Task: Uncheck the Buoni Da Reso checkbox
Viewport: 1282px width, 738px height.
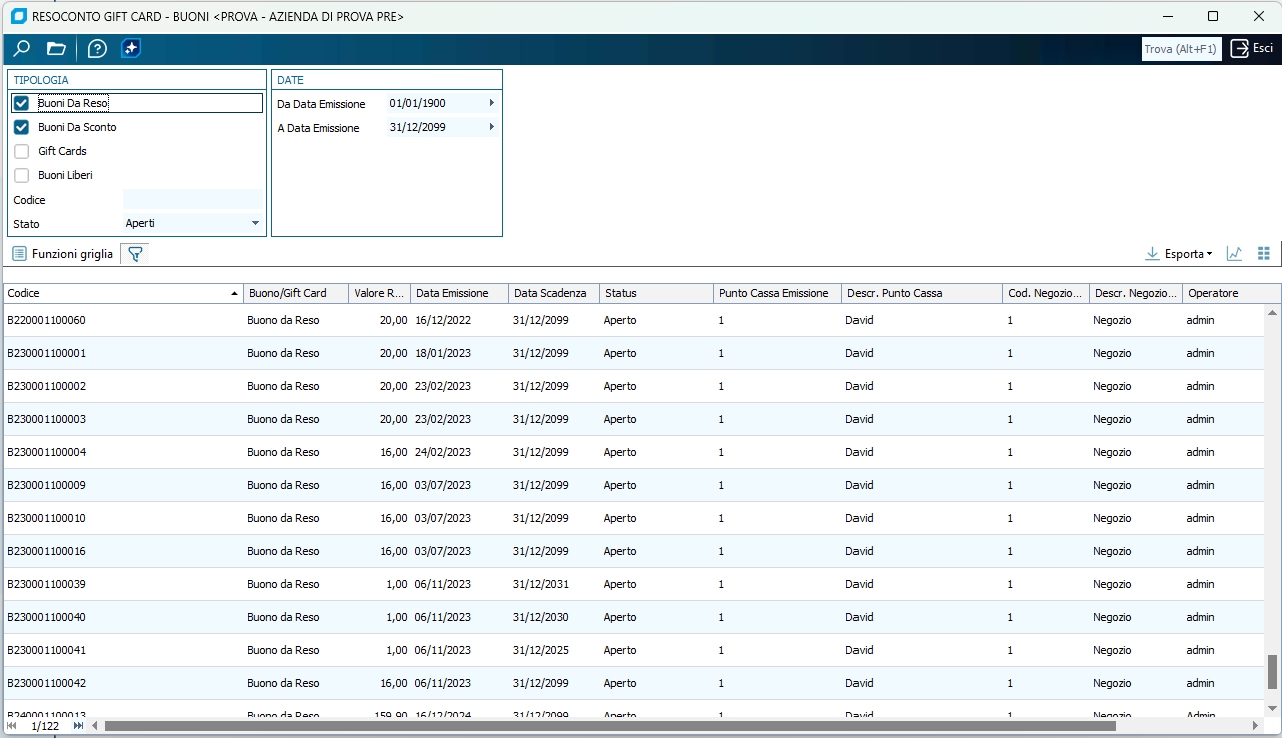Action: tap(21, 103)
